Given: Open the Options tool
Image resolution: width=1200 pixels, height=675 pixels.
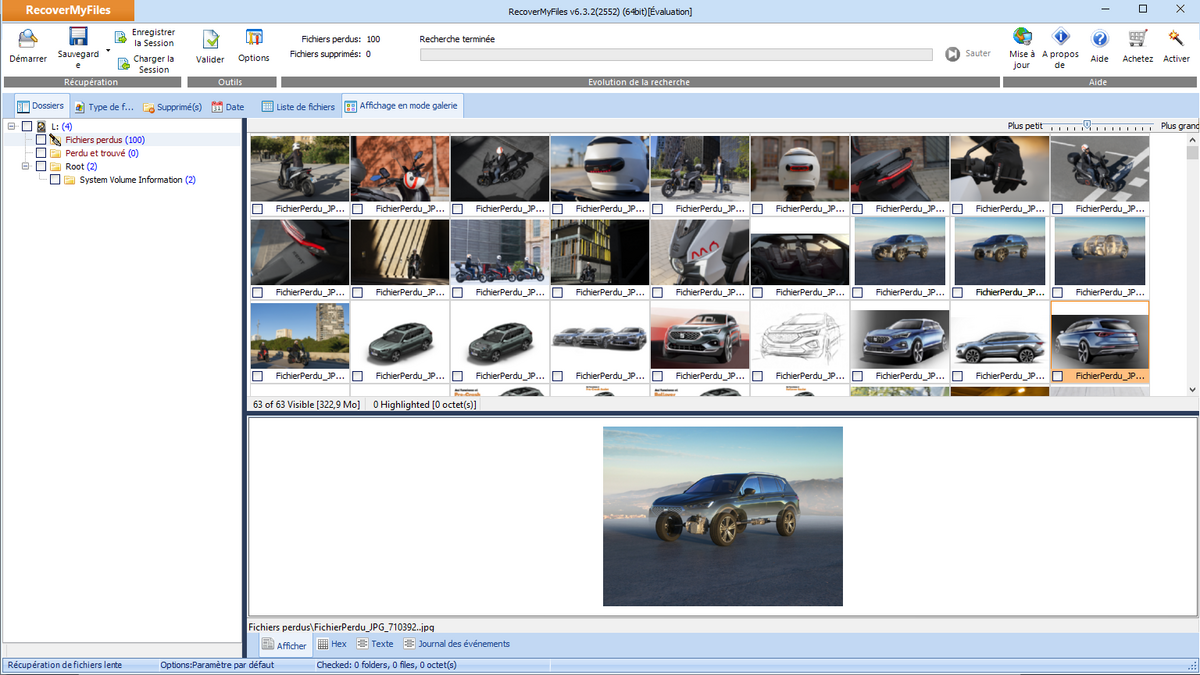Looking at the screenshot, I should [x=254, y=47].
